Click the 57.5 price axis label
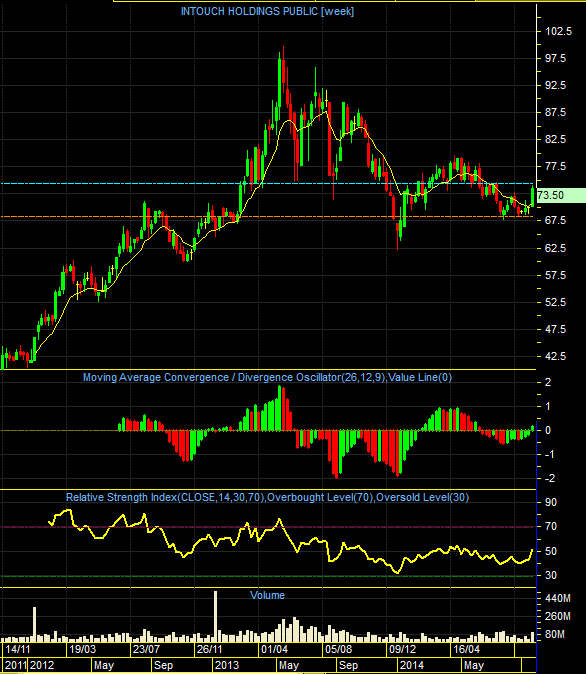Image resolution: width=586 pixels, height=674 pixels. click(555, 276)
